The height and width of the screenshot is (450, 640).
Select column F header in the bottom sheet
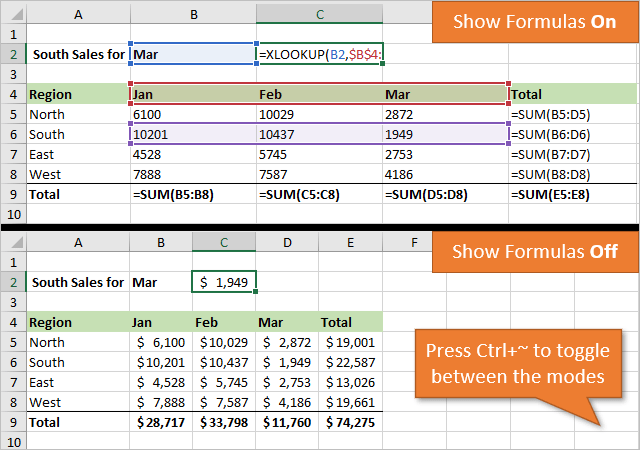[x=413, y=242]
